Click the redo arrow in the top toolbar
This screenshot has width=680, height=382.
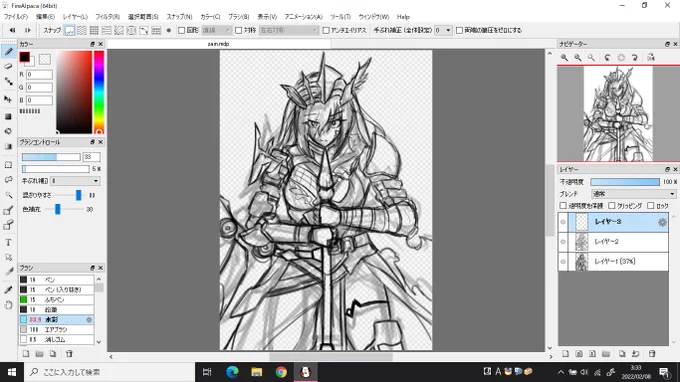click(x=27, y=30)
